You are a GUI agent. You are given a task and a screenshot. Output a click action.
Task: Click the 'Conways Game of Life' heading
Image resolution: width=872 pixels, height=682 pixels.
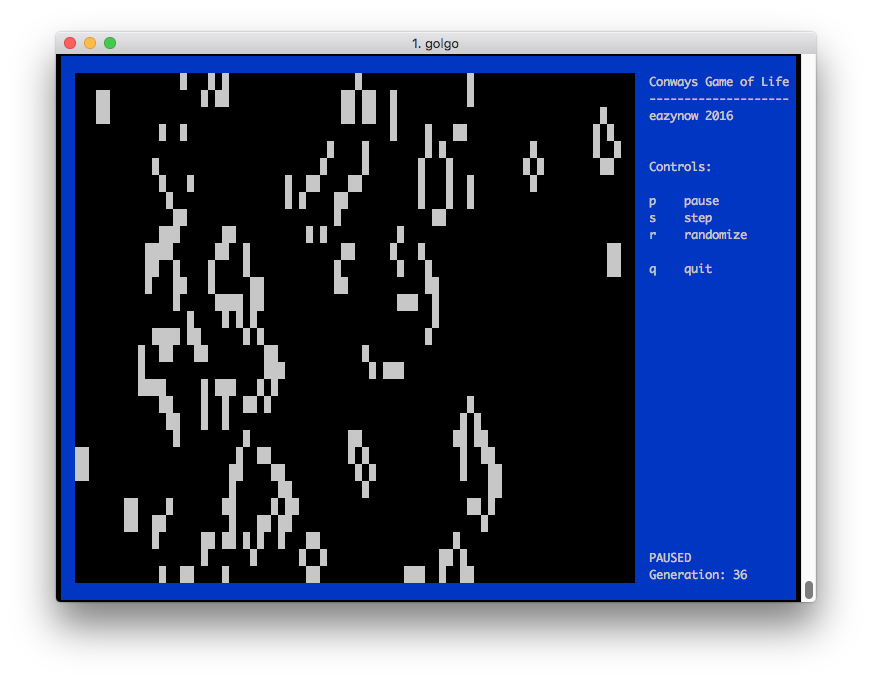tap(719, 82)
